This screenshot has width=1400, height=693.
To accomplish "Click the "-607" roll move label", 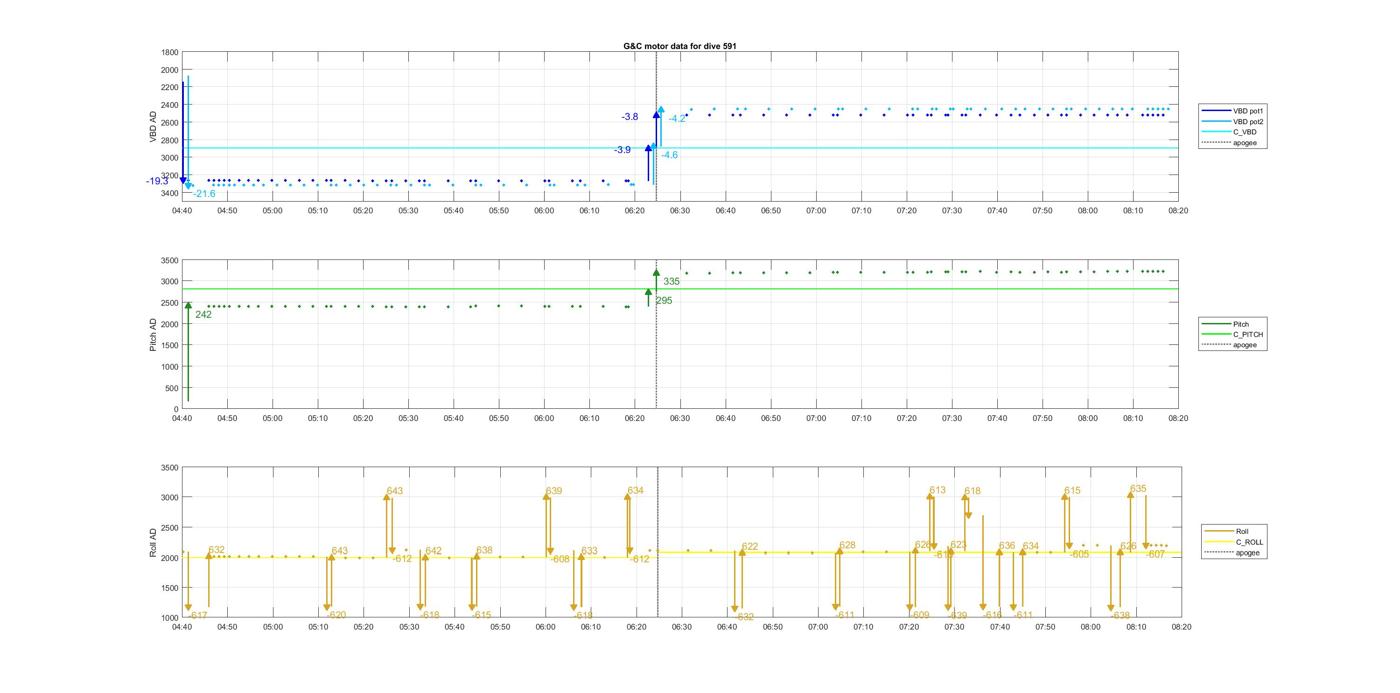I will coord(1155,554).
